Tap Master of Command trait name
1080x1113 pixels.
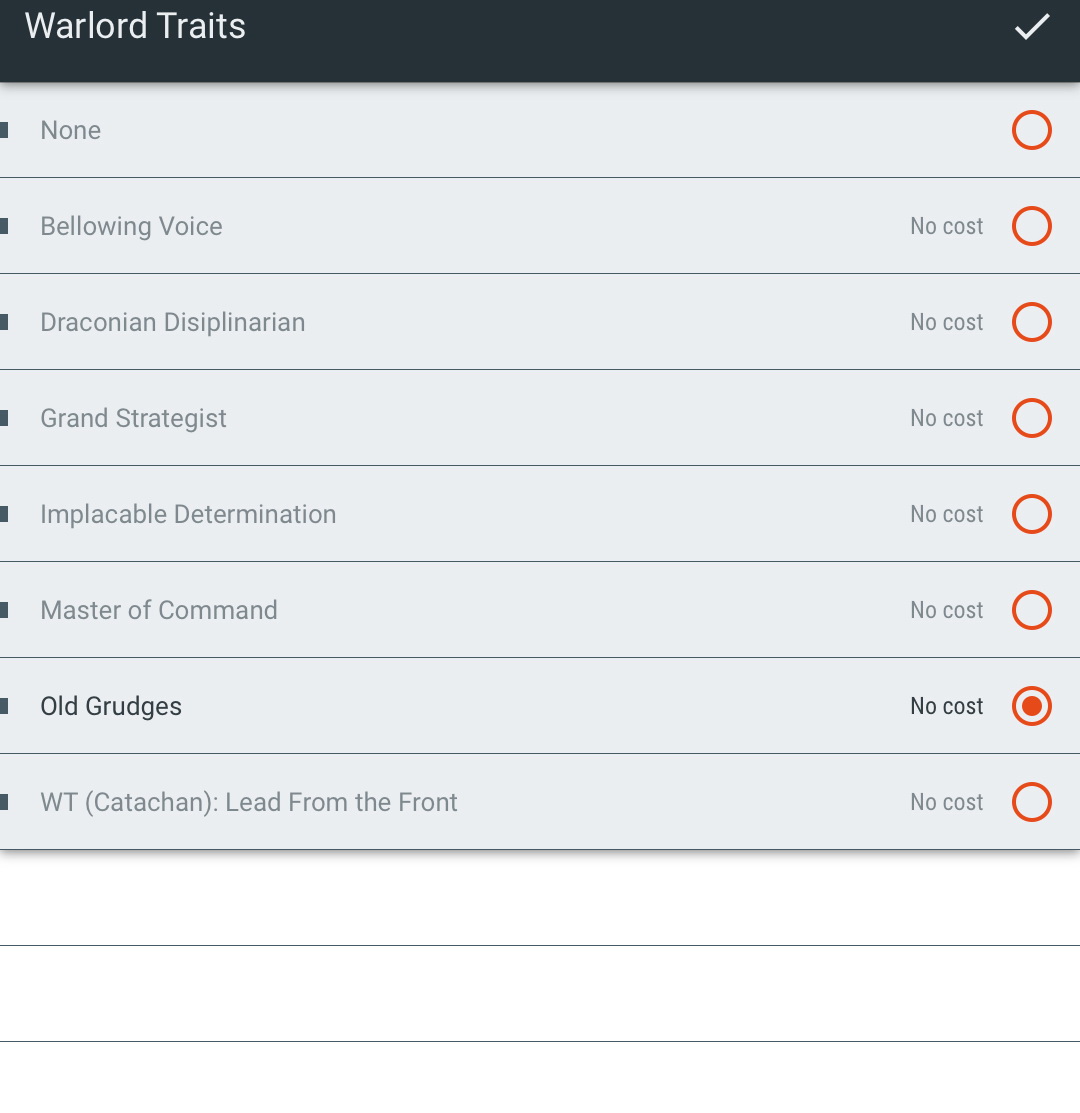pos(159,610)
